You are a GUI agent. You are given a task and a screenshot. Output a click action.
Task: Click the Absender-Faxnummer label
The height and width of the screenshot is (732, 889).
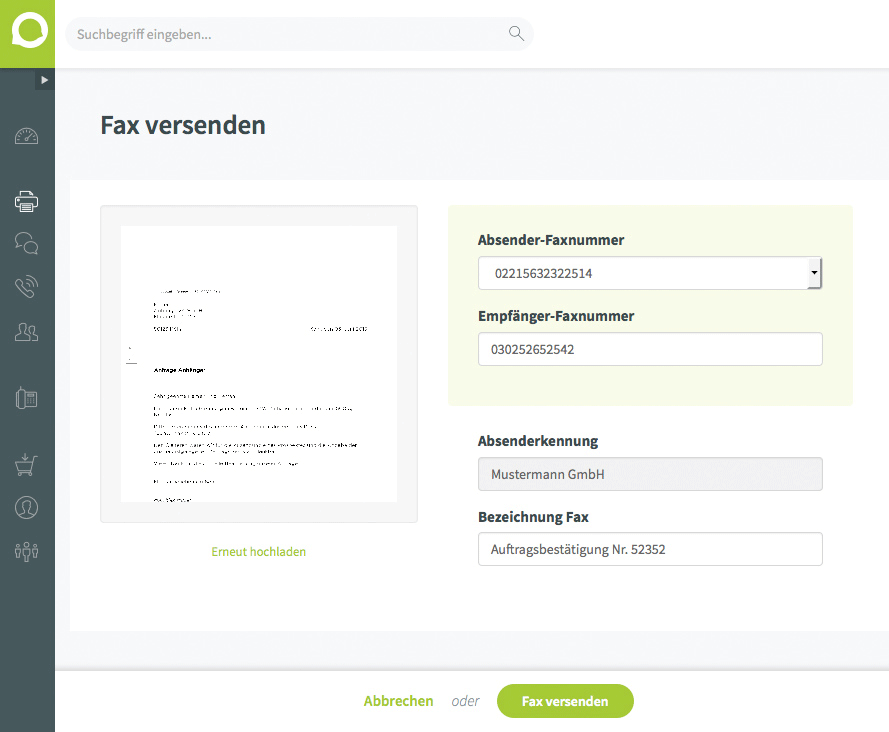pyautogui.click(x=551, y=240)
